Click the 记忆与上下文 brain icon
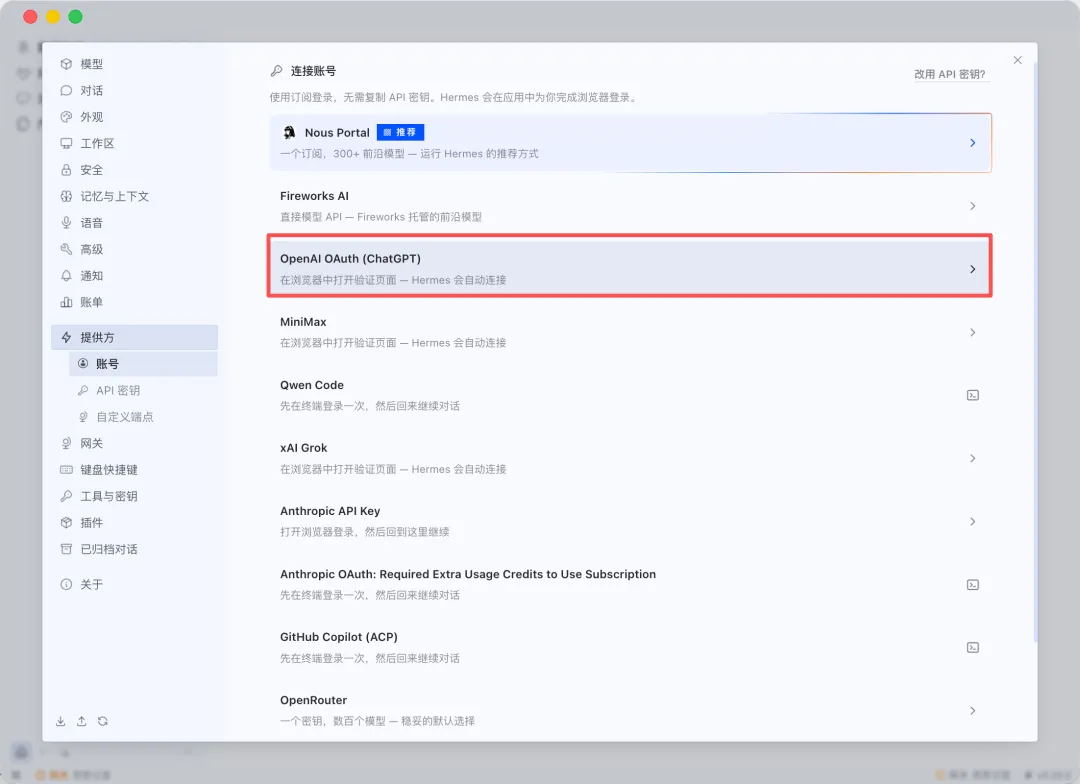Viewport: 1080px width, 784px height. point(66,196)
